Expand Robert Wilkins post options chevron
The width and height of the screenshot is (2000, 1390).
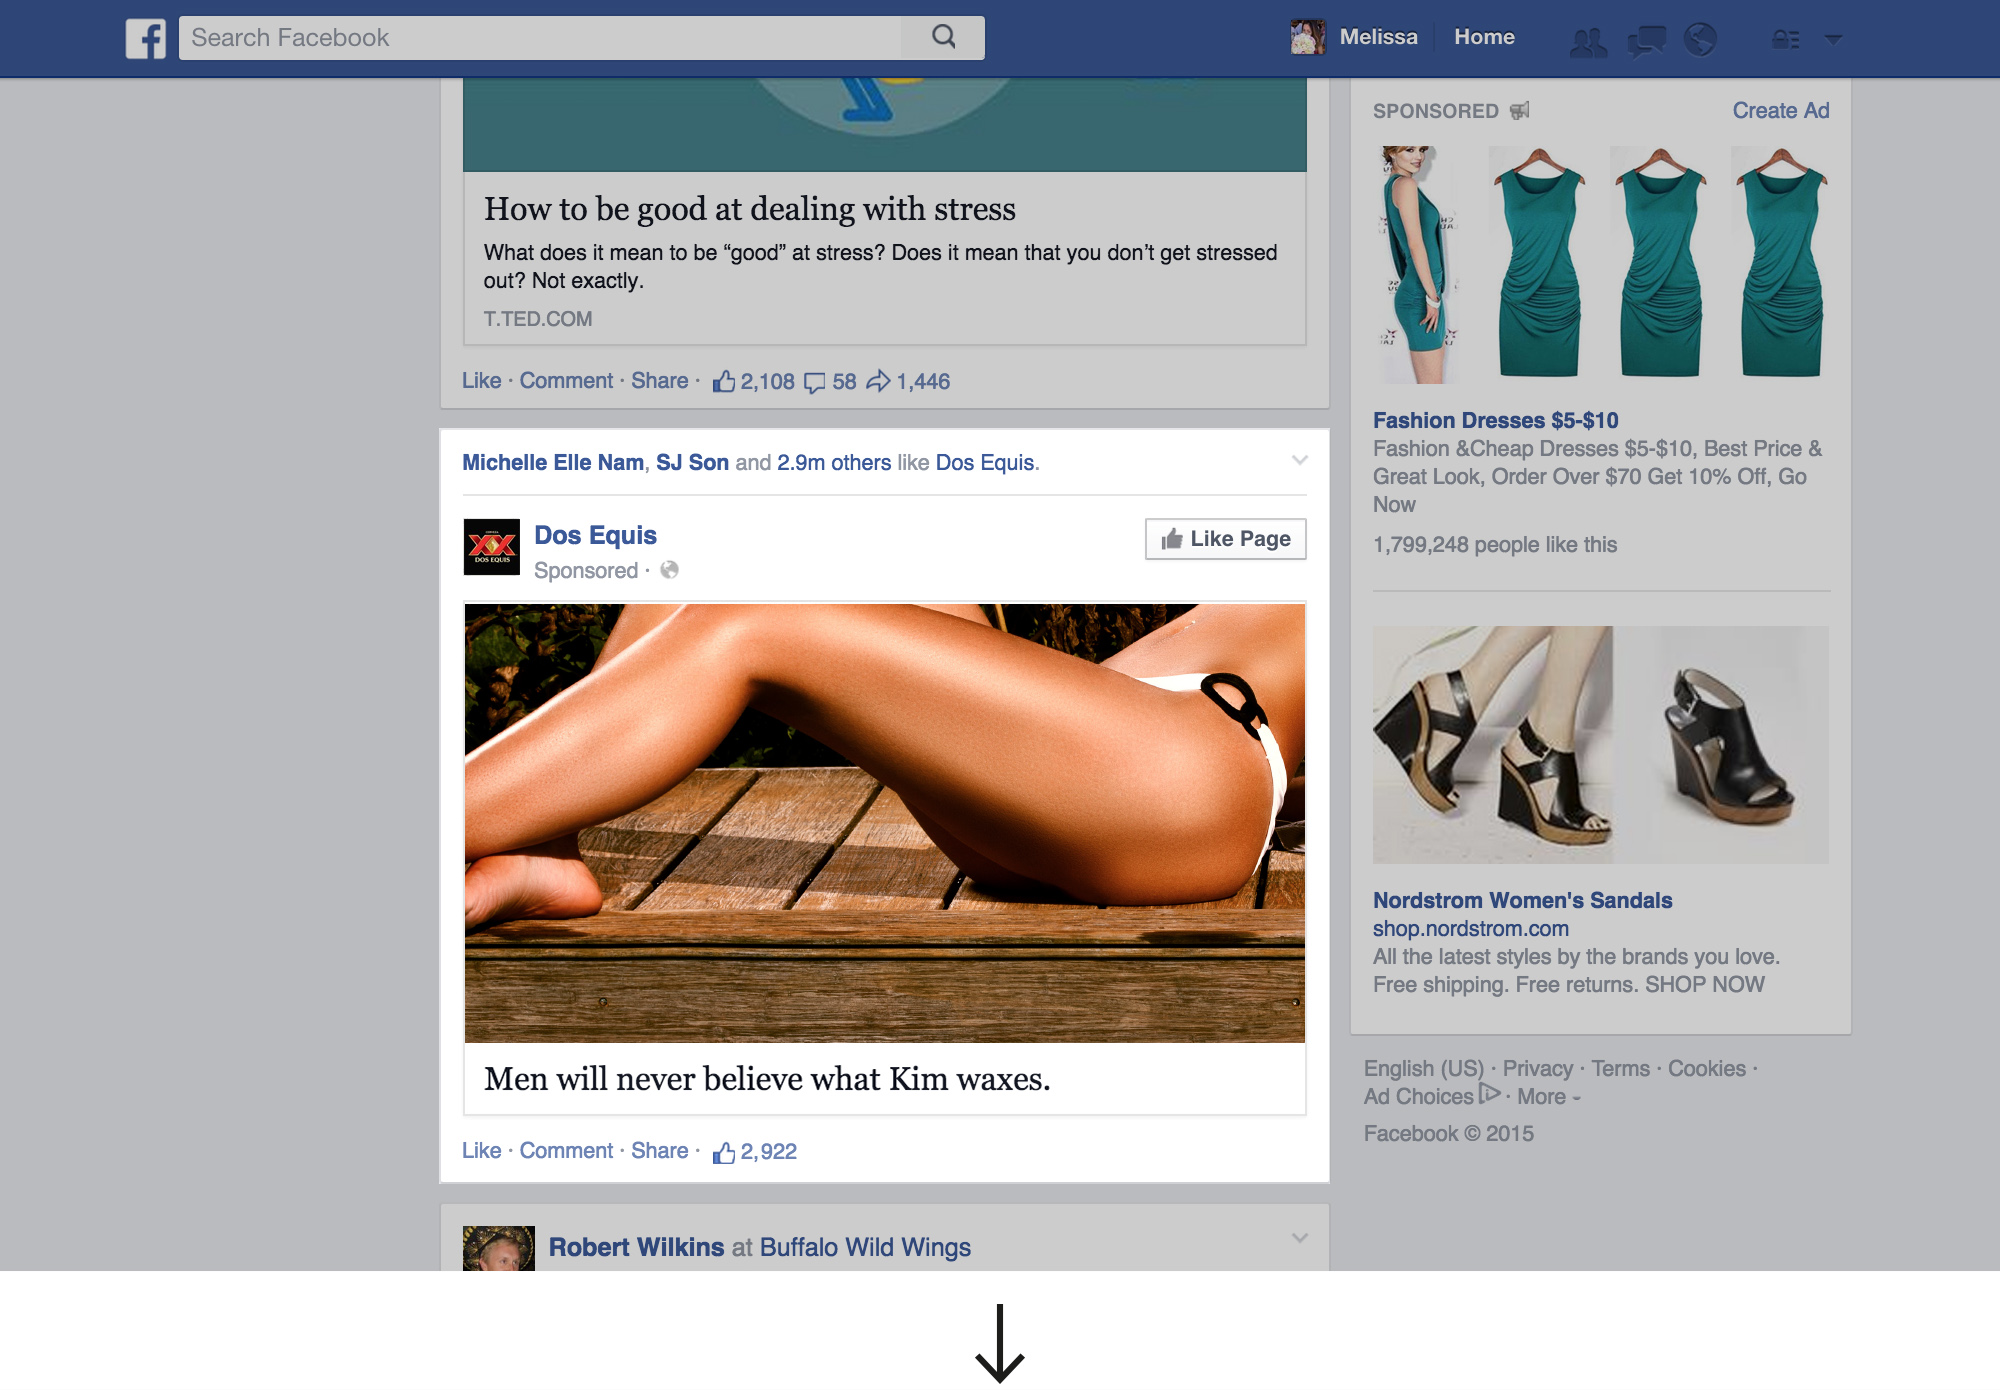pos(1299,1238)
